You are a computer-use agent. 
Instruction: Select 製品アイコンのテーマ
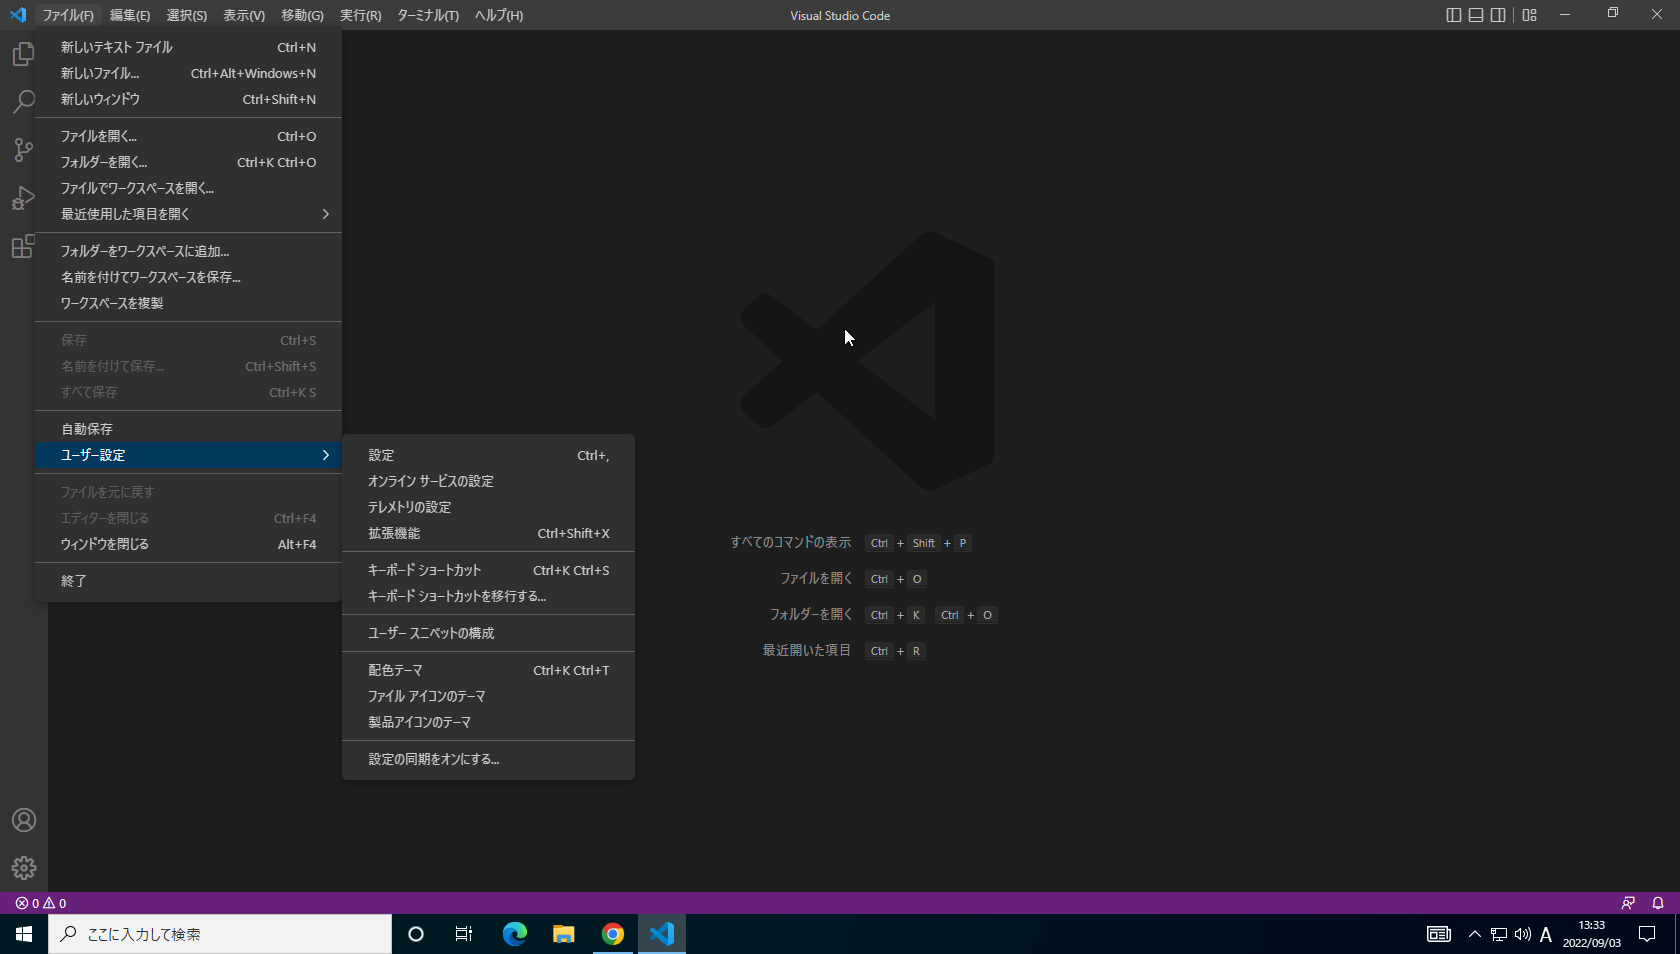(x=488, y=722)
